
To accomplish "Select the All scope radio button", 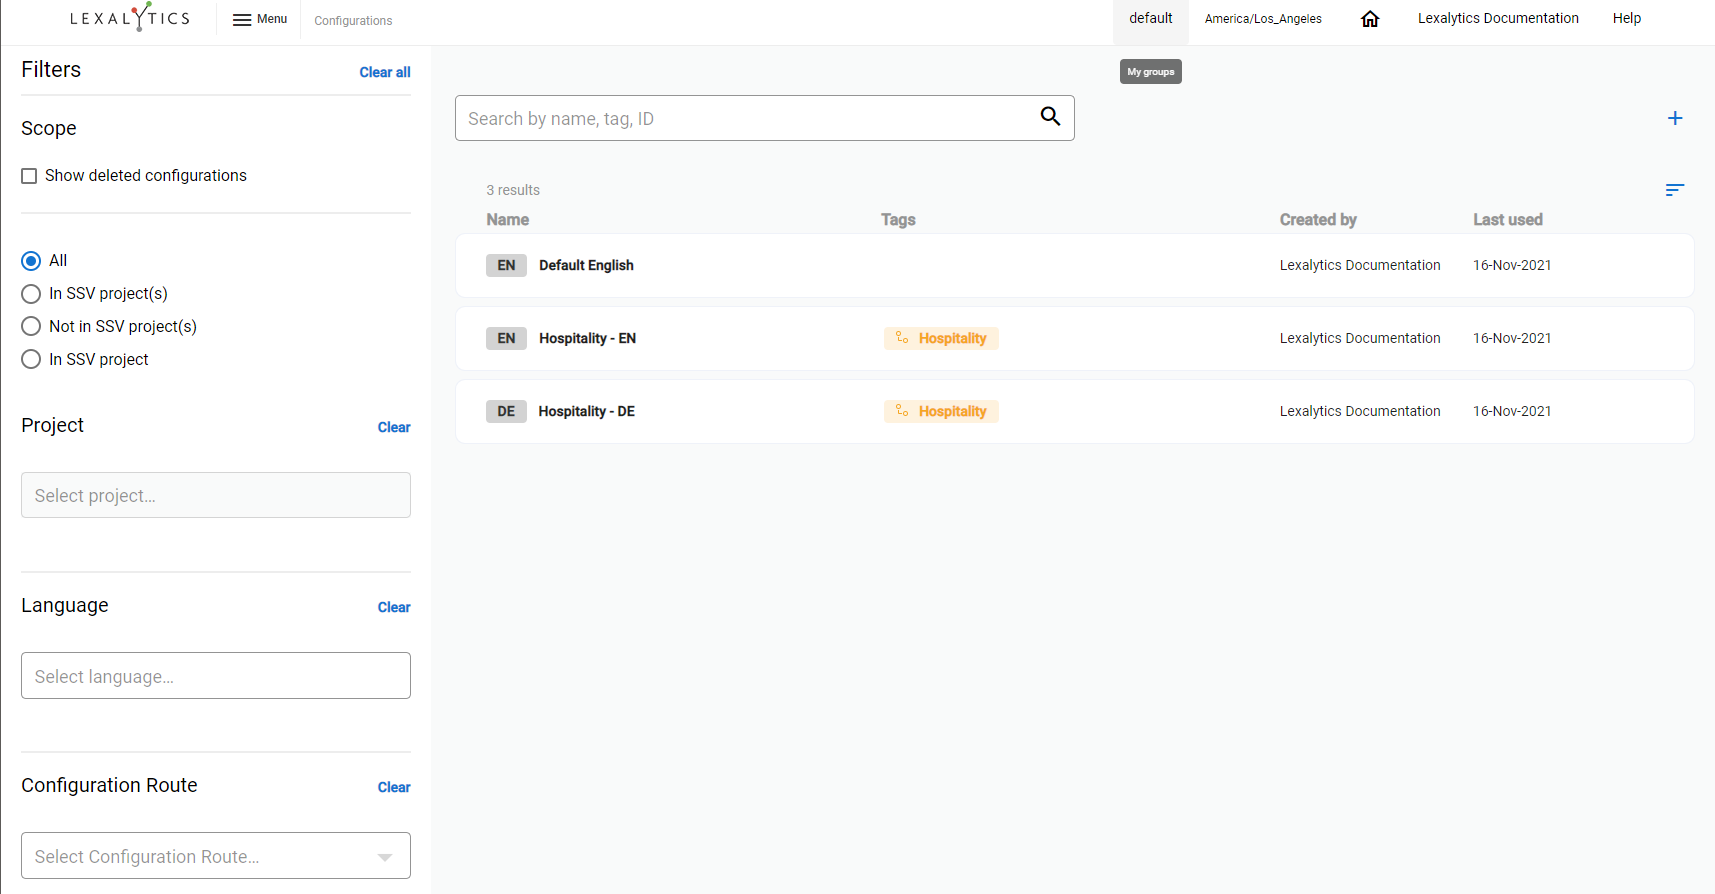I will [x=31, y=261].
